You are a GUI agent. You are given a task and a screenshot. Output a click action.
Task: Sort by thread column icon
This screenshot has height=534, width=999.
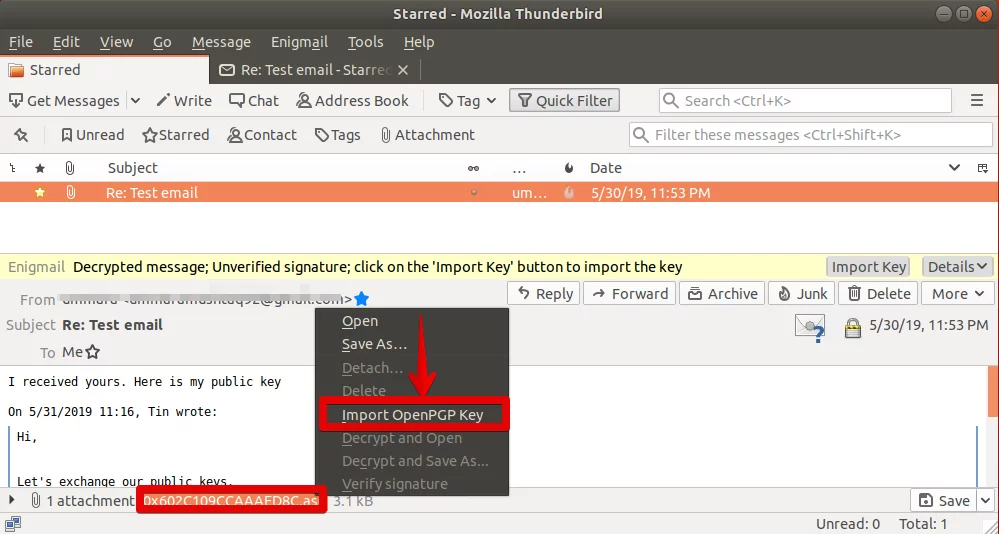point(13,168)
